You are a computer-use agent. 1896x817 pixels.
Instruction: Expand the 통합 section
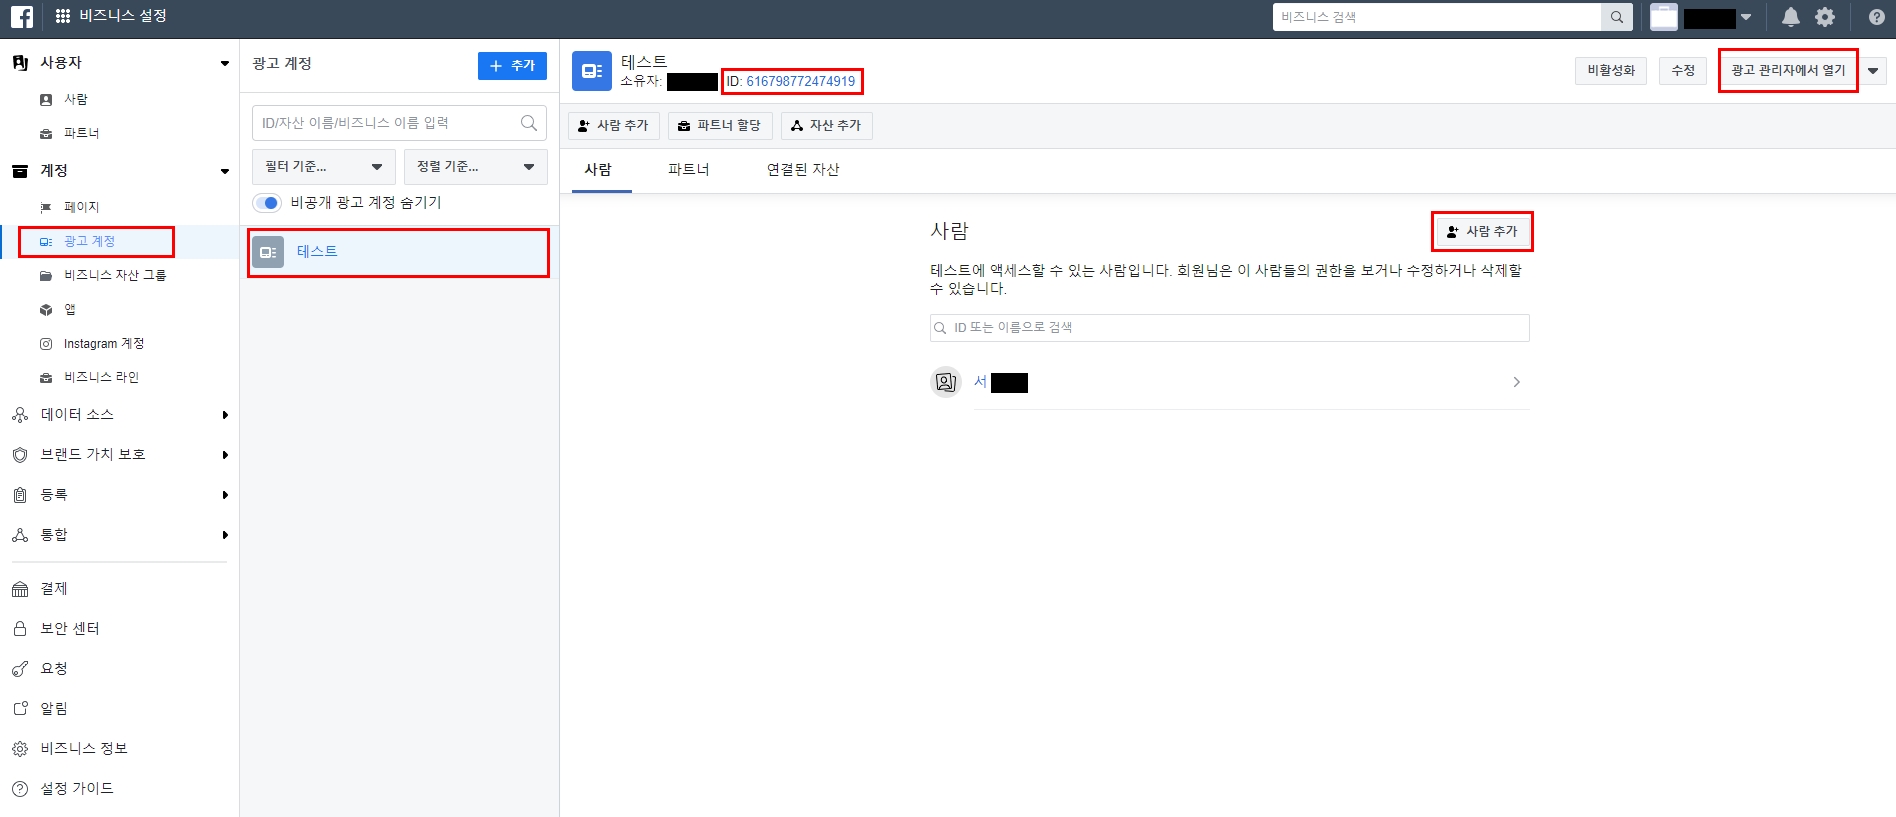pos(225,535)
